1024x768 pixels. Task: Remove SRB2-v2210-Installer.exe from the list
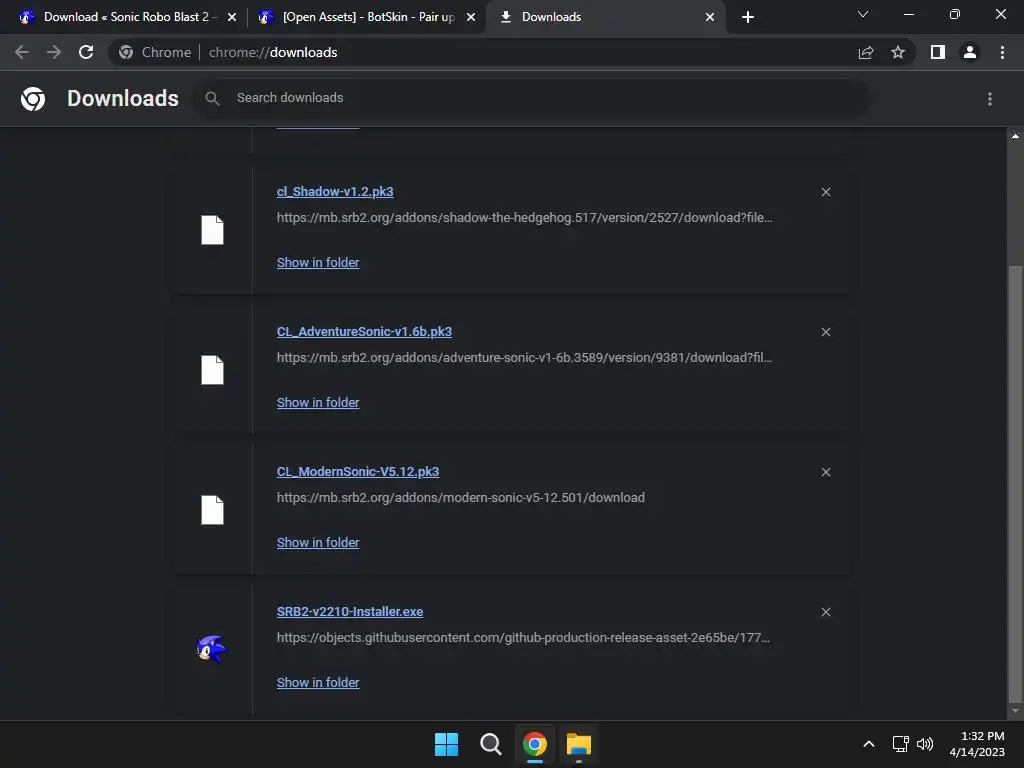(826, 612)
